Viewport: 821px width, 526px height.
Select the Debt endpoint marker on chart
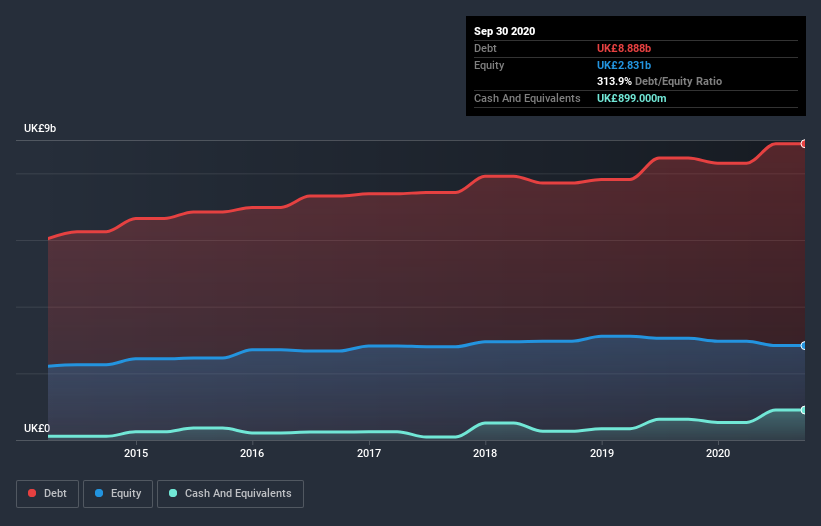(x=804, y=143)
